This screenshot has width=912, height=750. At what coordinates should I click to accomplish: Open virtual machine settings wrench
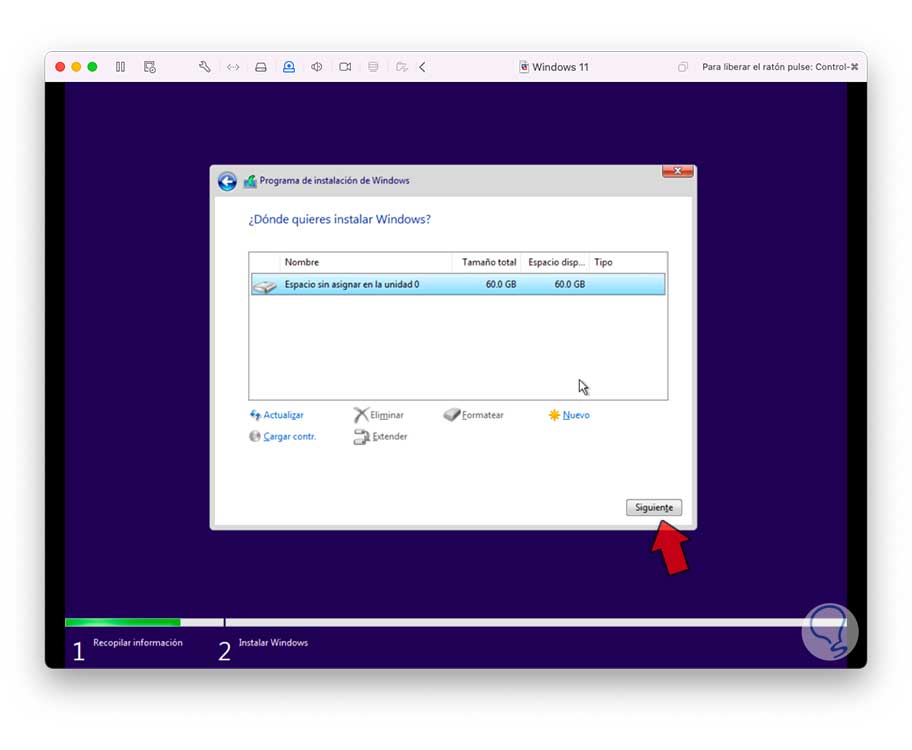pos(205,67)
